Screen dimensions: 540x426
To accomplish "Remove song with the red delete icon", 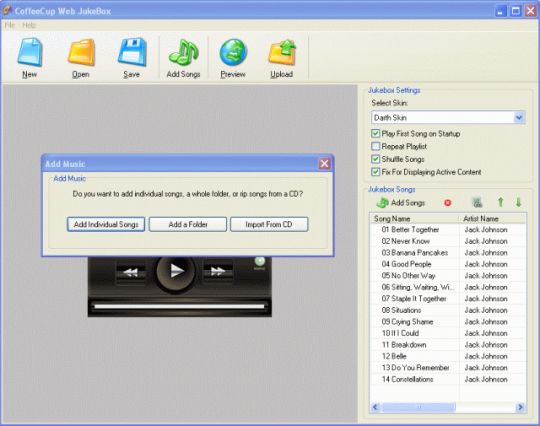I will tap(447, 203).
